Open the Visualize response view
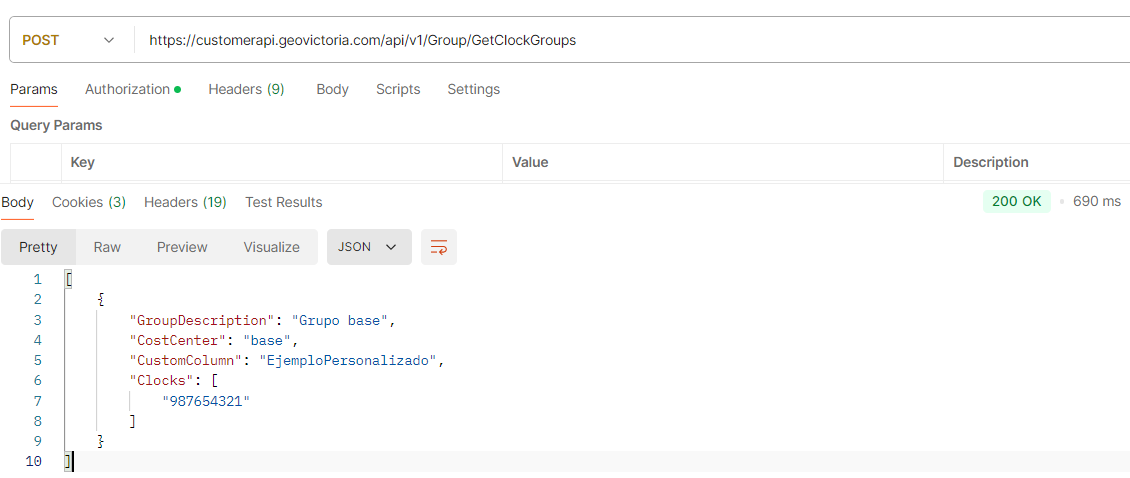The width and height of the screenshot is (1130, 478). click(271, 247)
